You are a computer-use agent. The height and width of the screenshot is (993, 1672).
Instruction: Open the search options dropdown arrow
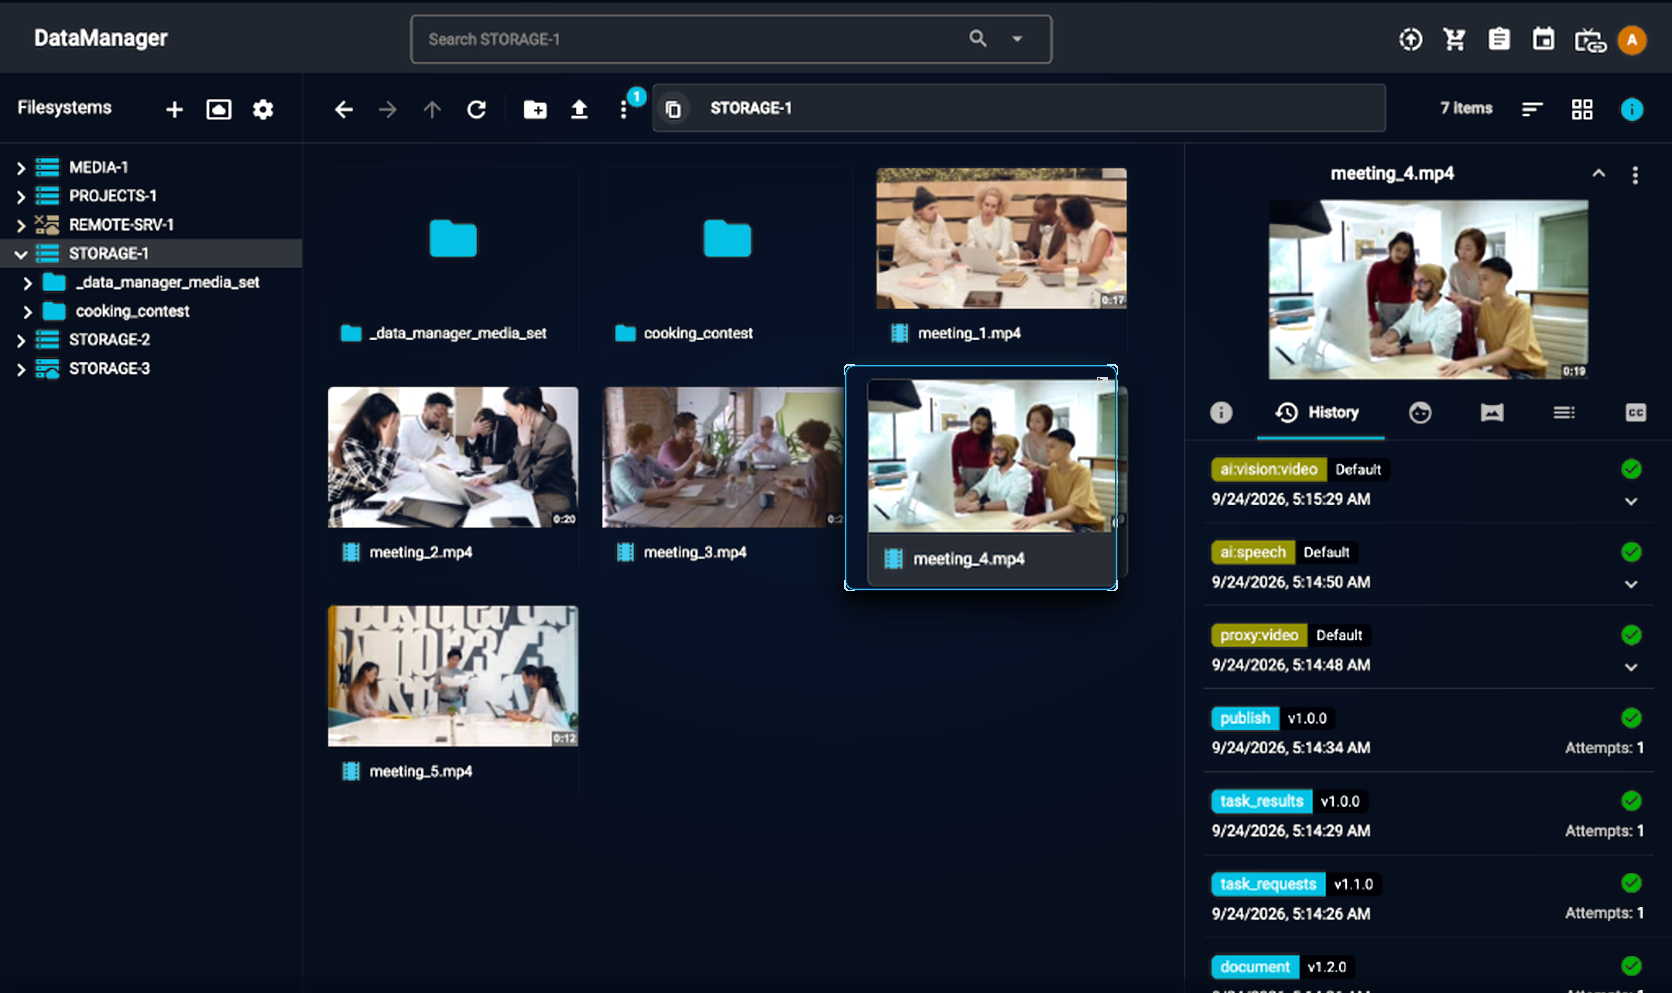click(1017, 39)
